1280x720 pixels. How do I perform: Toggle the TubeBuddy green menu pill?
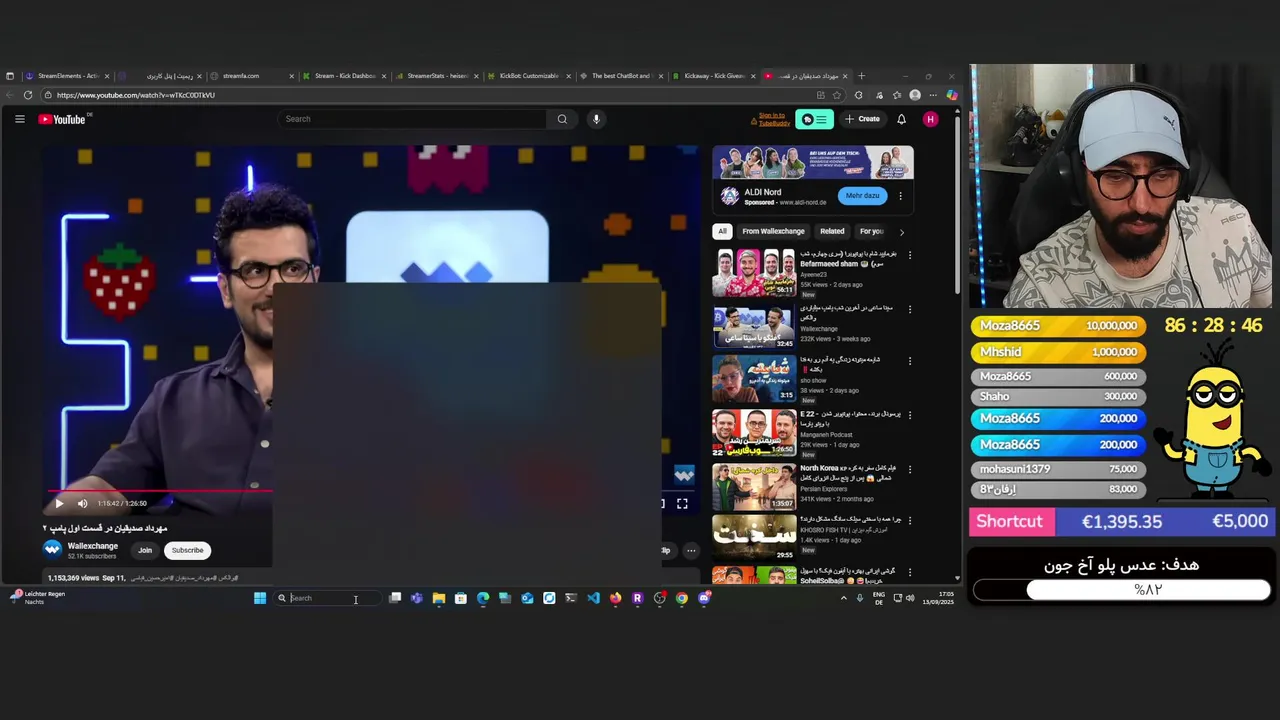point(815,119)
